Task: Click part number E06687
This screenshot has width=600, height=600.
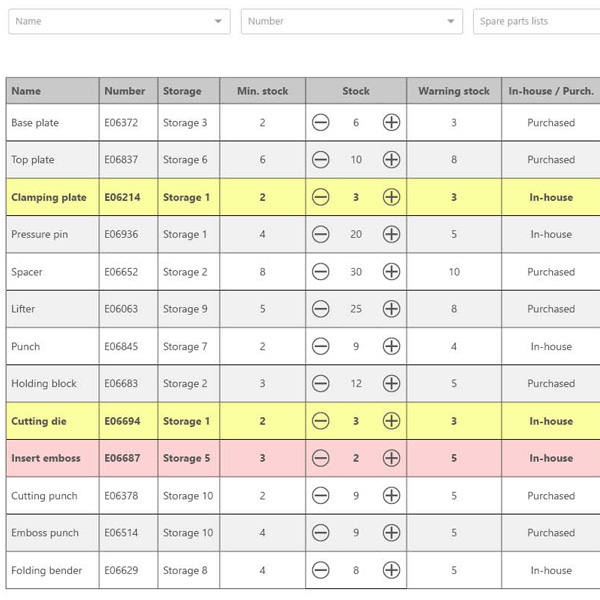Action: 122,458
